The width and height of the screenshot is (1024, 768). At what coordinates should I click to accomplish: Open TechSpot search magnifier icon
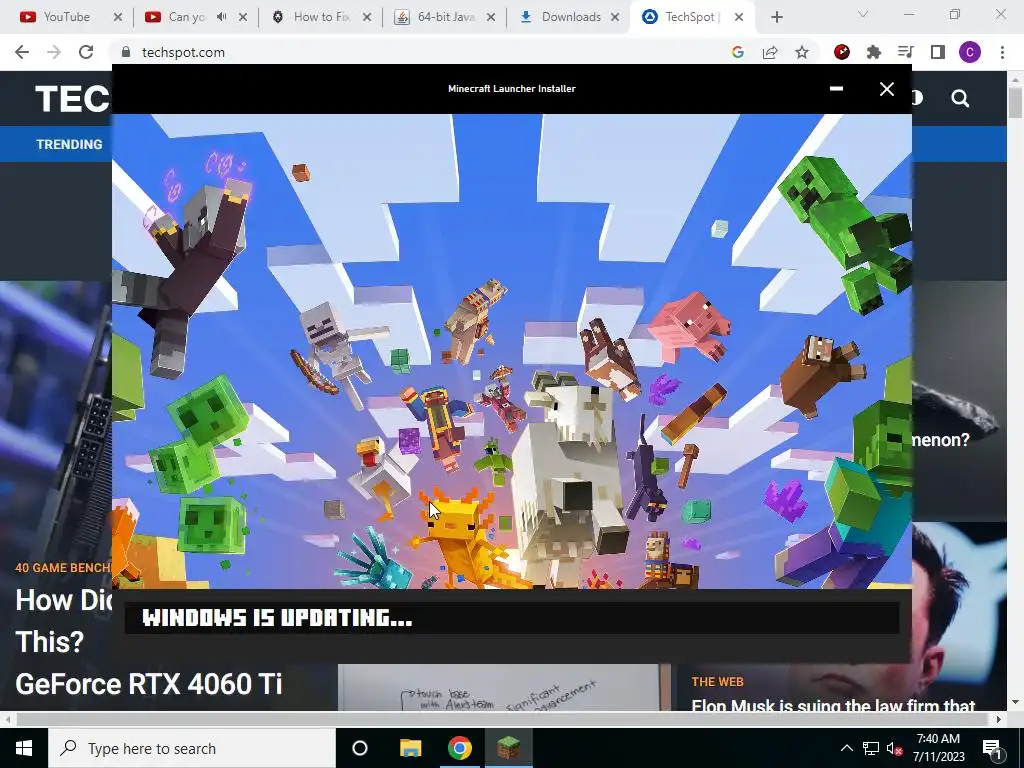960,98
